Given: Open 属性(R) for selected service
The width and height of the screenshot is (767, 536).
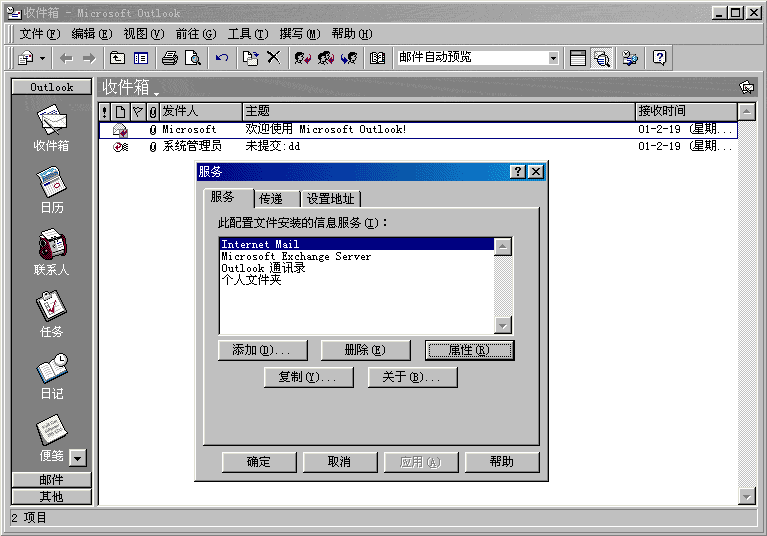Looking at the screenshot, I should (x=470, y=350).
